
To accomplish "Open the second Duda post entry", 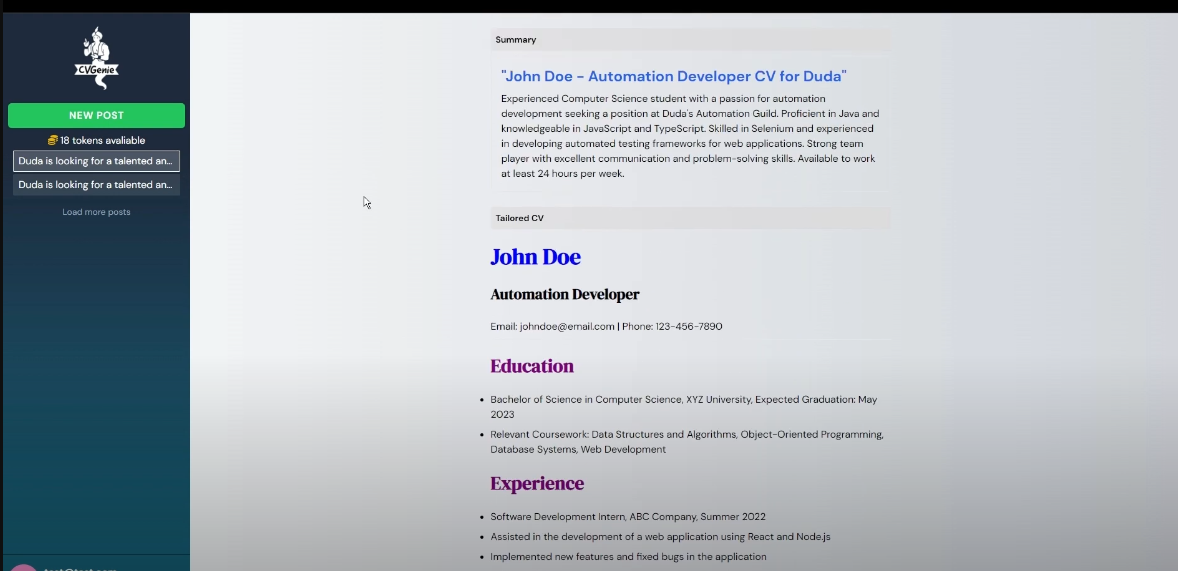I will click(96, 185).
